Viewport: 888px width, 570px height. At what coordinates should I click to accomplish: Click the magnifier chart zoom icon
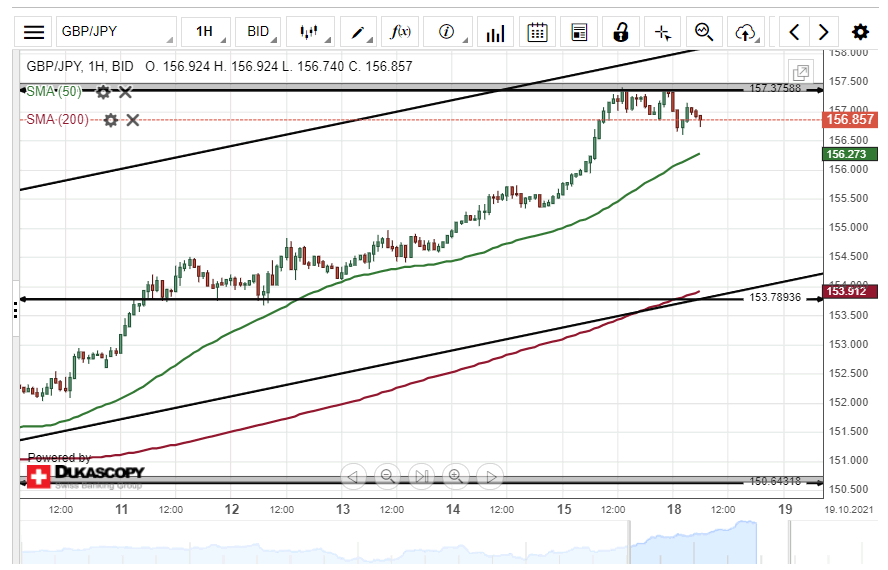coord(704,32)
